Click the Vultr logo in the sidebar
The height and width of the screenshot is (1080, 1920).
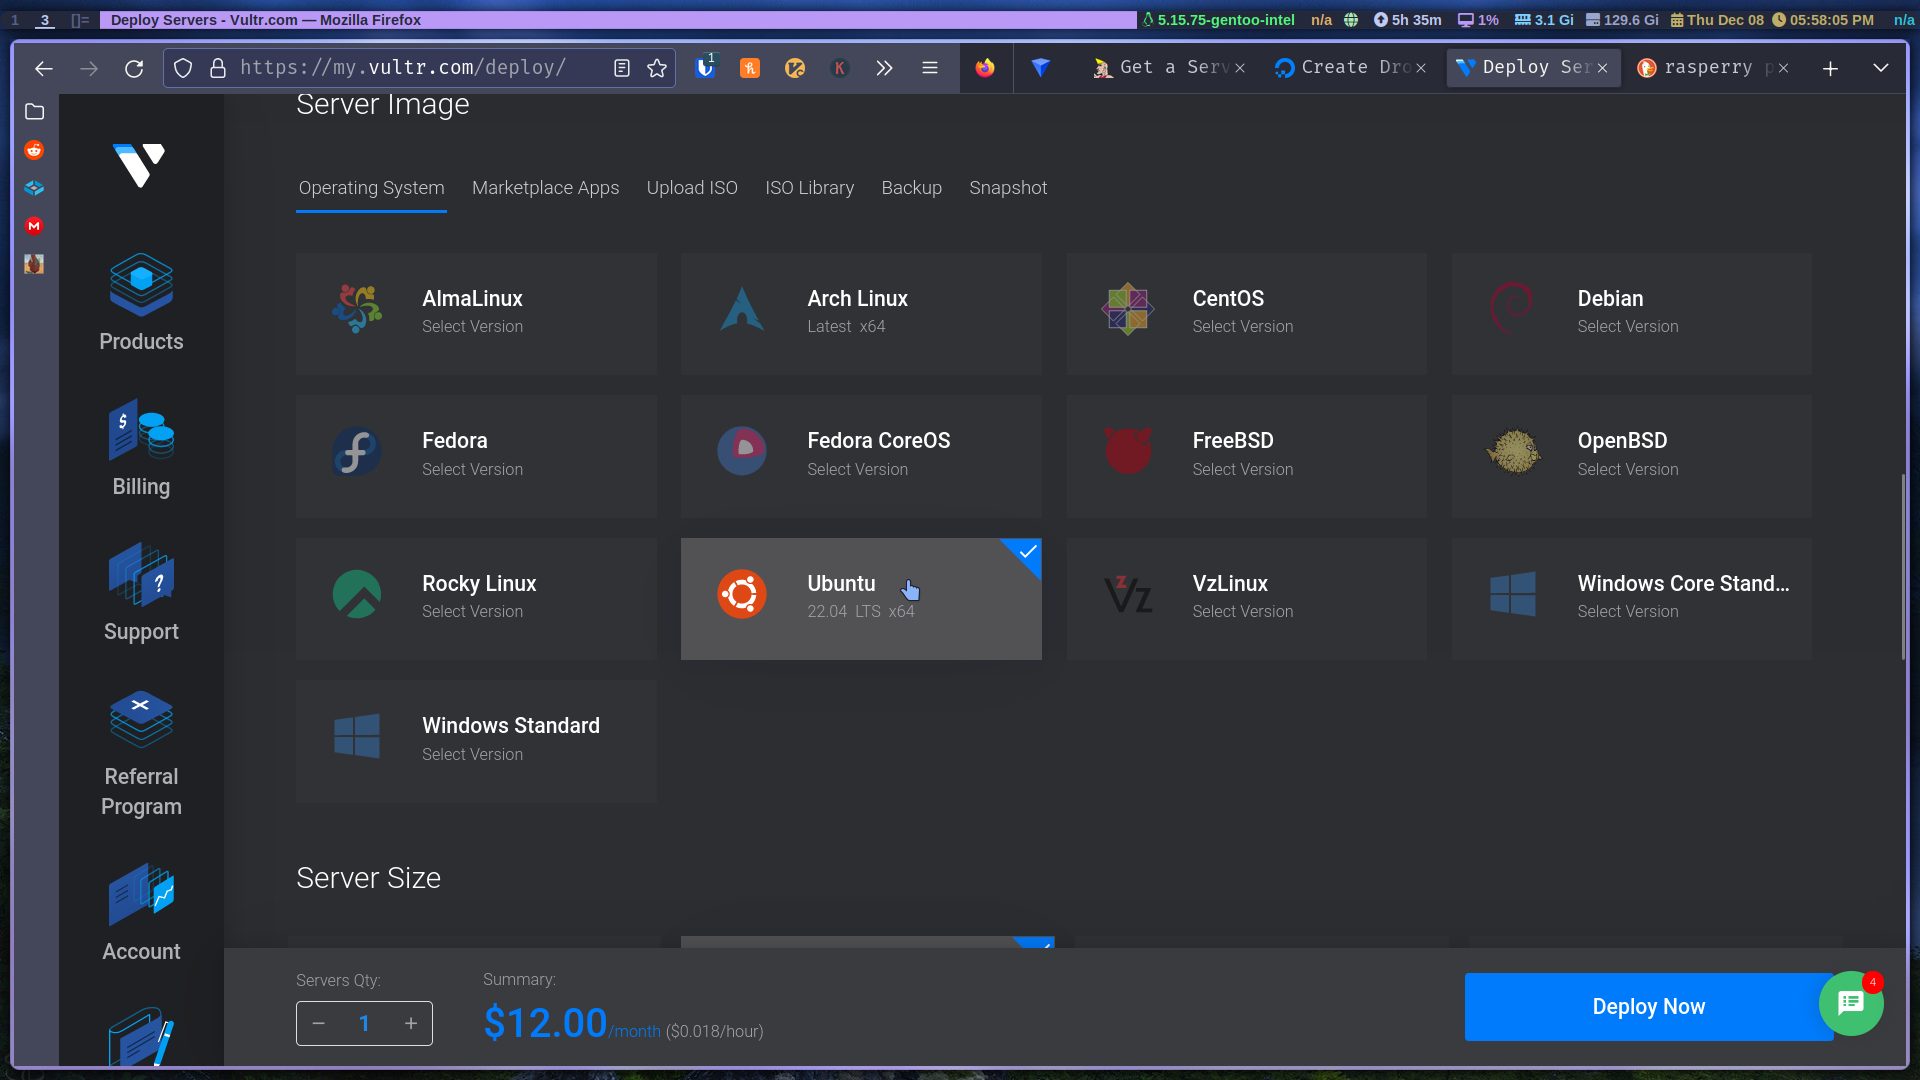(x=140, y=165)
